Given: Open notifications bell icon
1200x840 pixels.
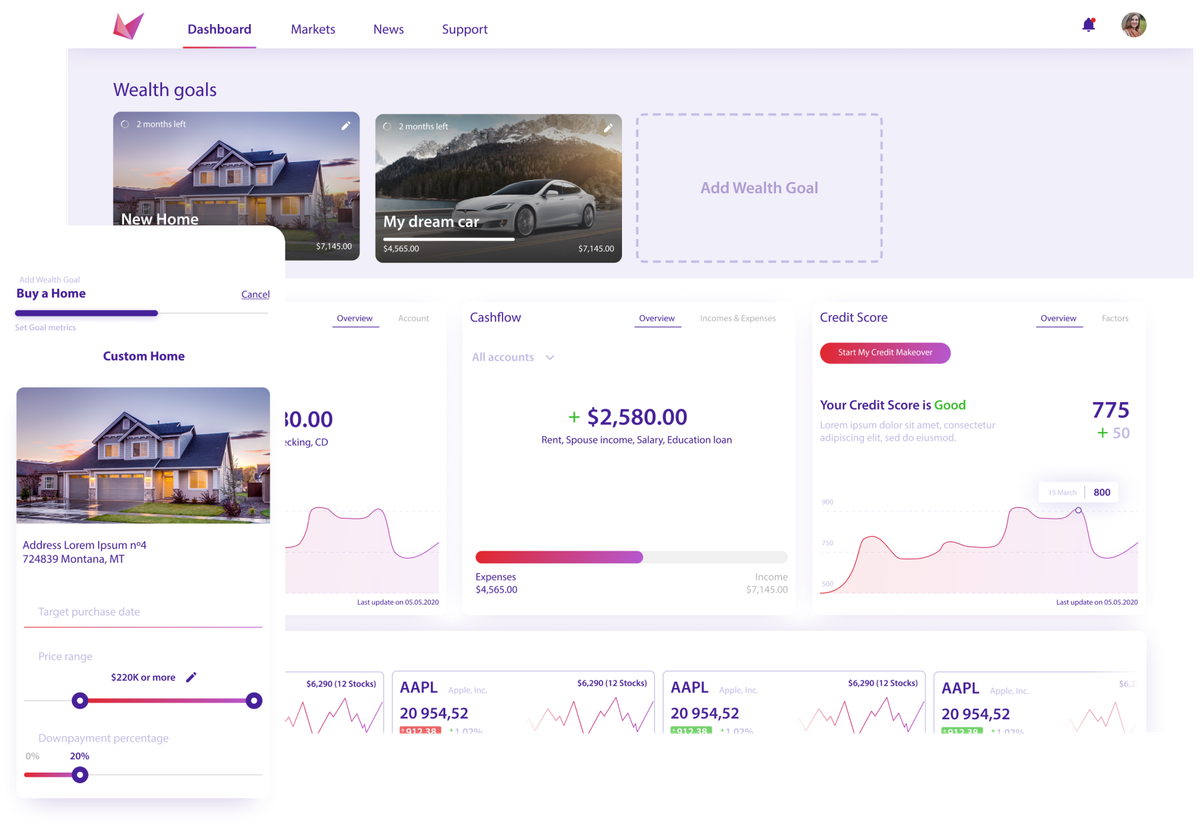Looking at the screenshot, I should (x=1089, y=25).
